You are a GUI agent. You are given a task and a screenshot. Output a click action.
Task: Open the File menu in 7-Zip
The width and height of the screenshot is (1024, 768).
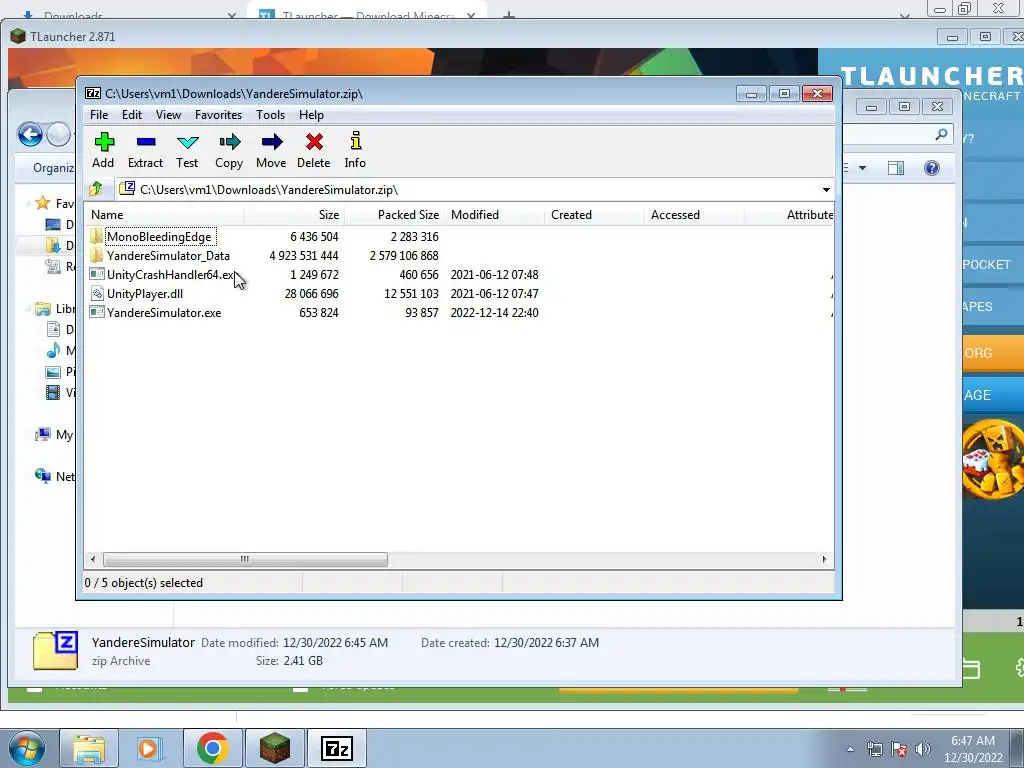(x=99, y=115)
